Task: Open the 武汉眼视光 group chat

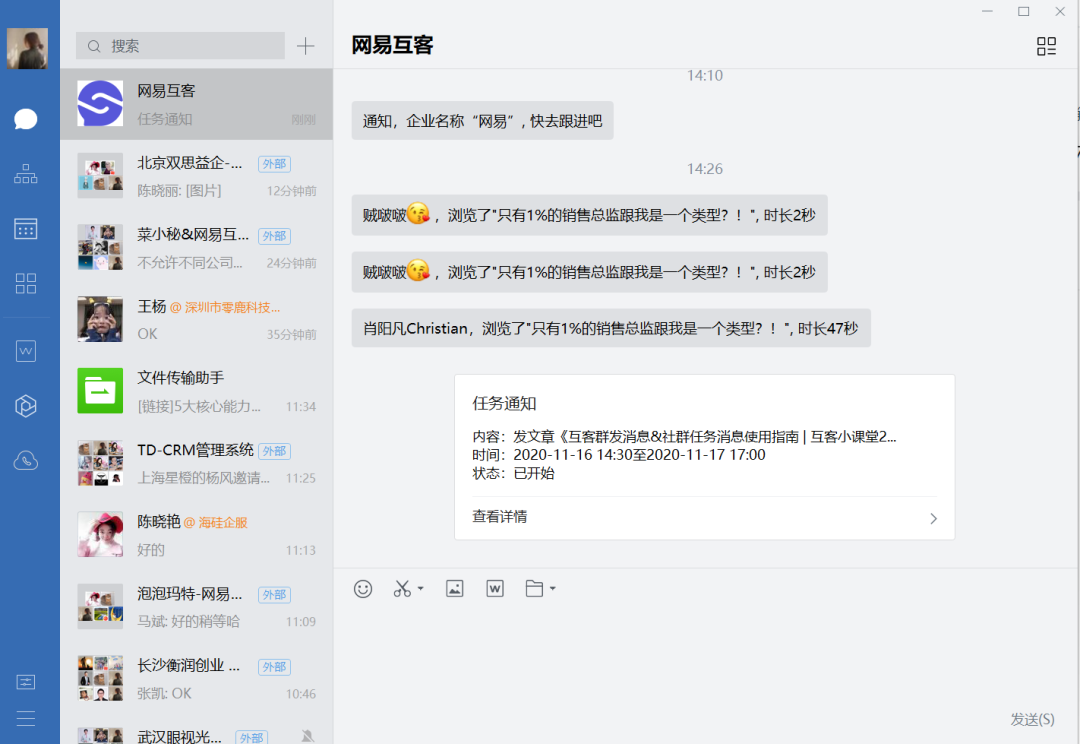Action: click(196, 730)
